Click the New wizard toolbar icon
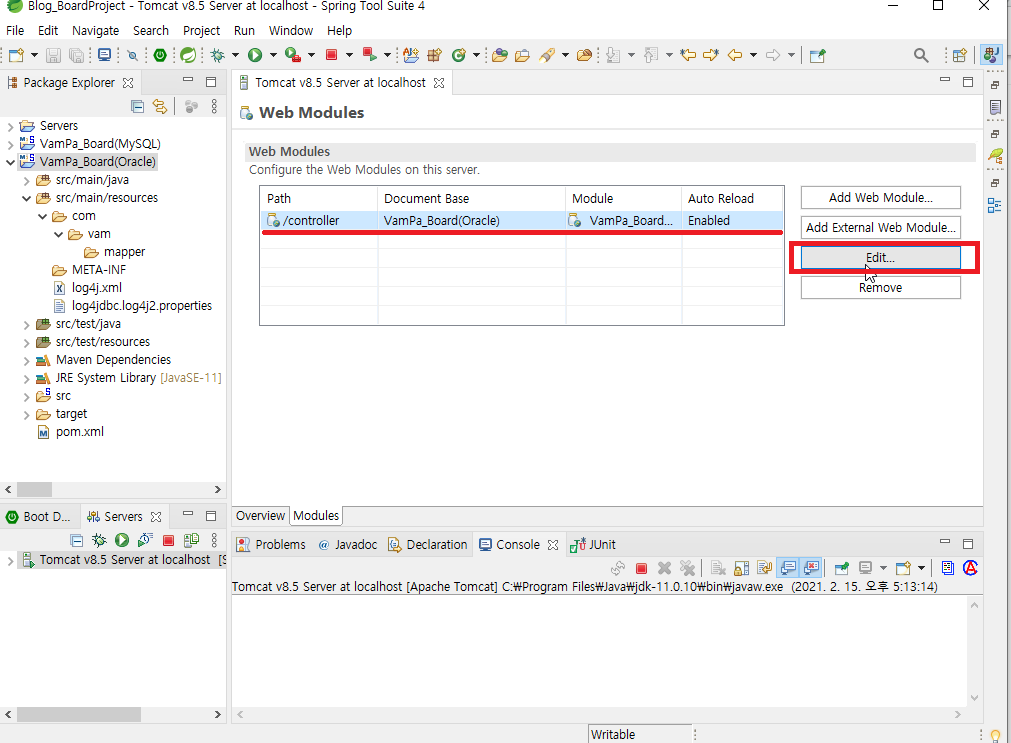The height and width of the screenshot is (743, 1011). (16, 55)
